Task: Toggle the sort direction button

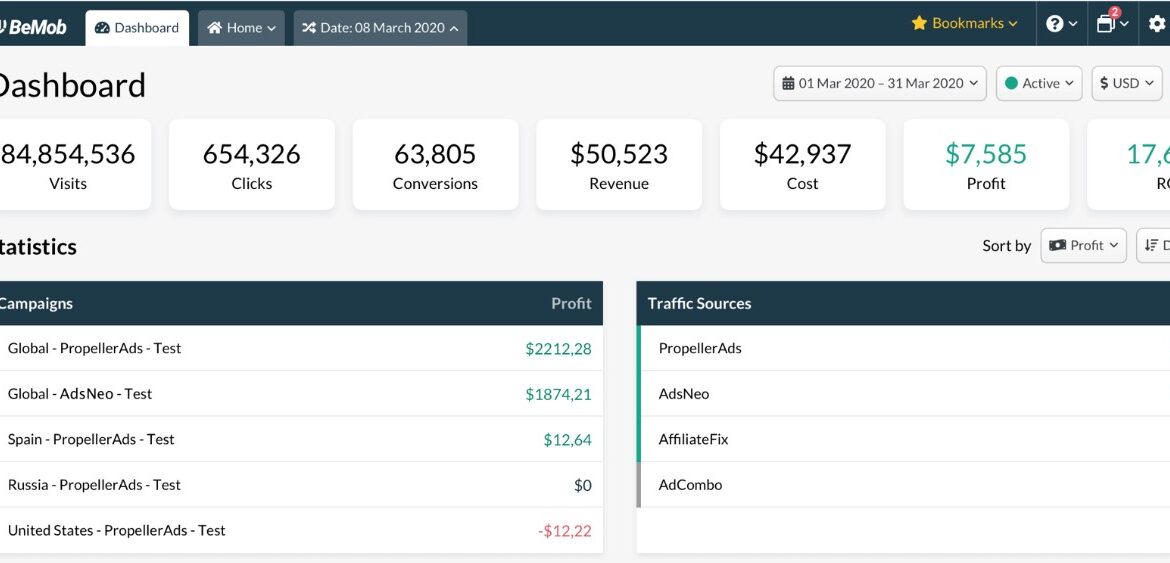Action: point(1154,245)
